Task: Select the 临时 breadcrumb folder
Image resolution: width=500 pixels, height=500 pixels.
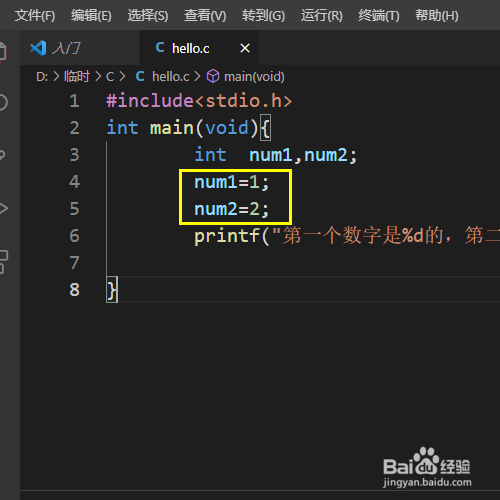Action: [77, 77]
